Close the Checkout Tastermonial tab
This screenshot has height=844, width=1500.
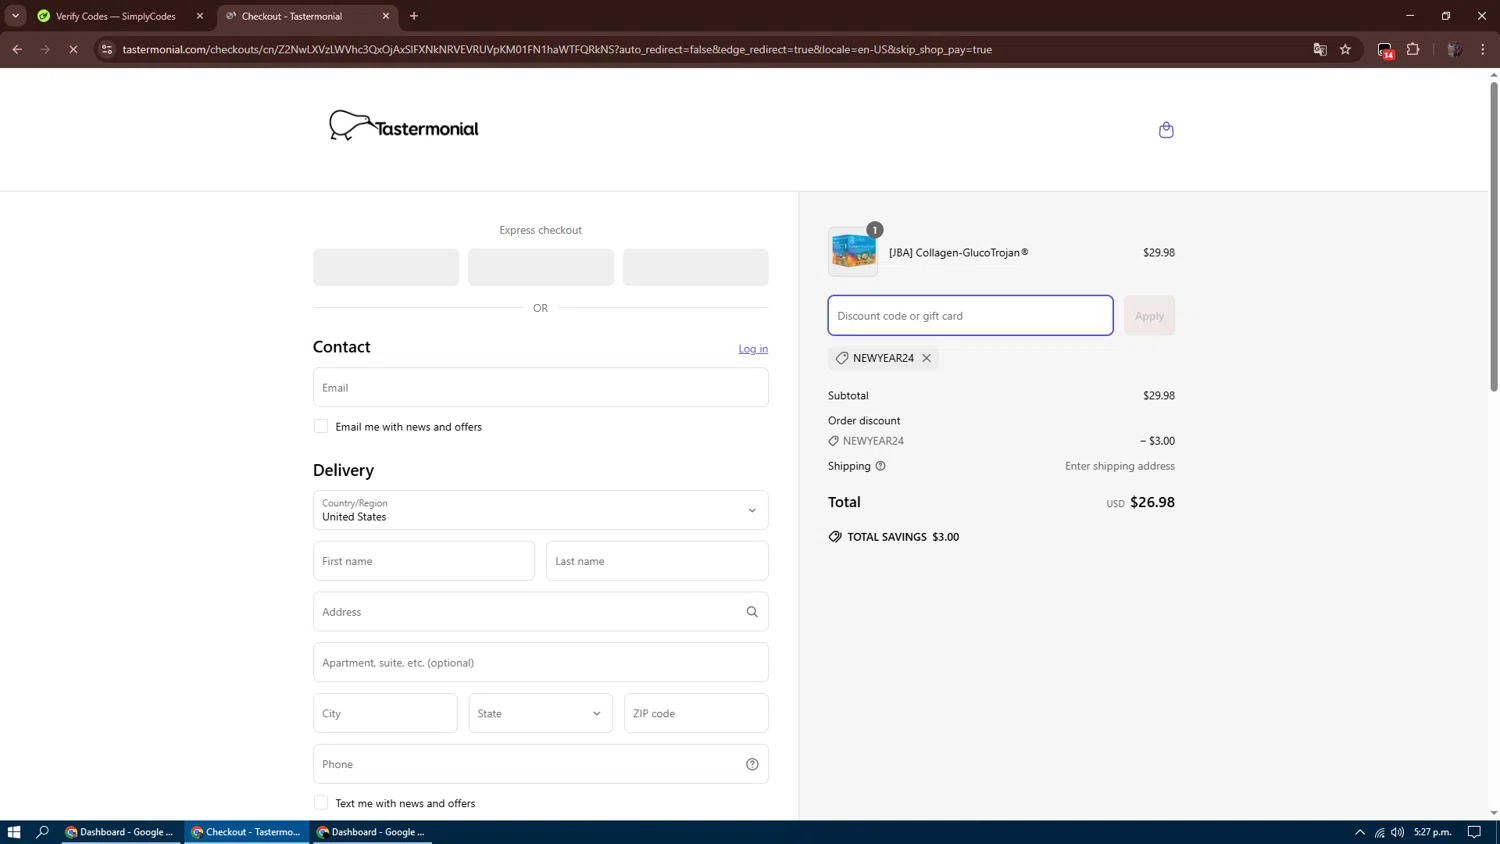(x=386, y=16)
